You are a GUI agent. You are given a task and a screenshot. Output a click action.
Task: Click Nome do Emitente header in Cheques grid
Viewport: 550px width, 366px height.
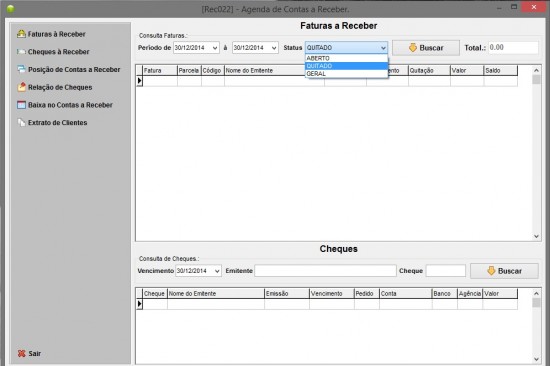pyautogui.click(x=216, y=294)
